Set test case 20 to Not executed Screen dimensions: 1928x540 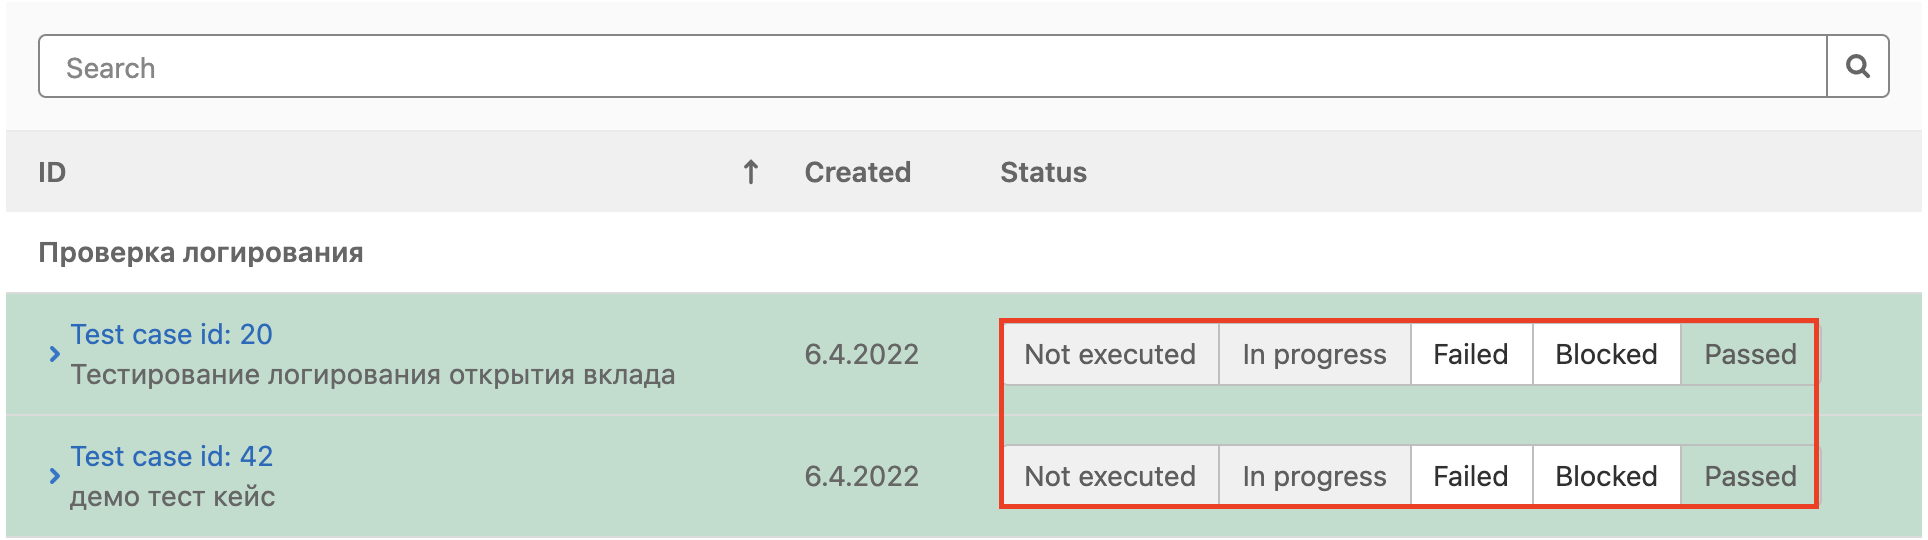1109,355
